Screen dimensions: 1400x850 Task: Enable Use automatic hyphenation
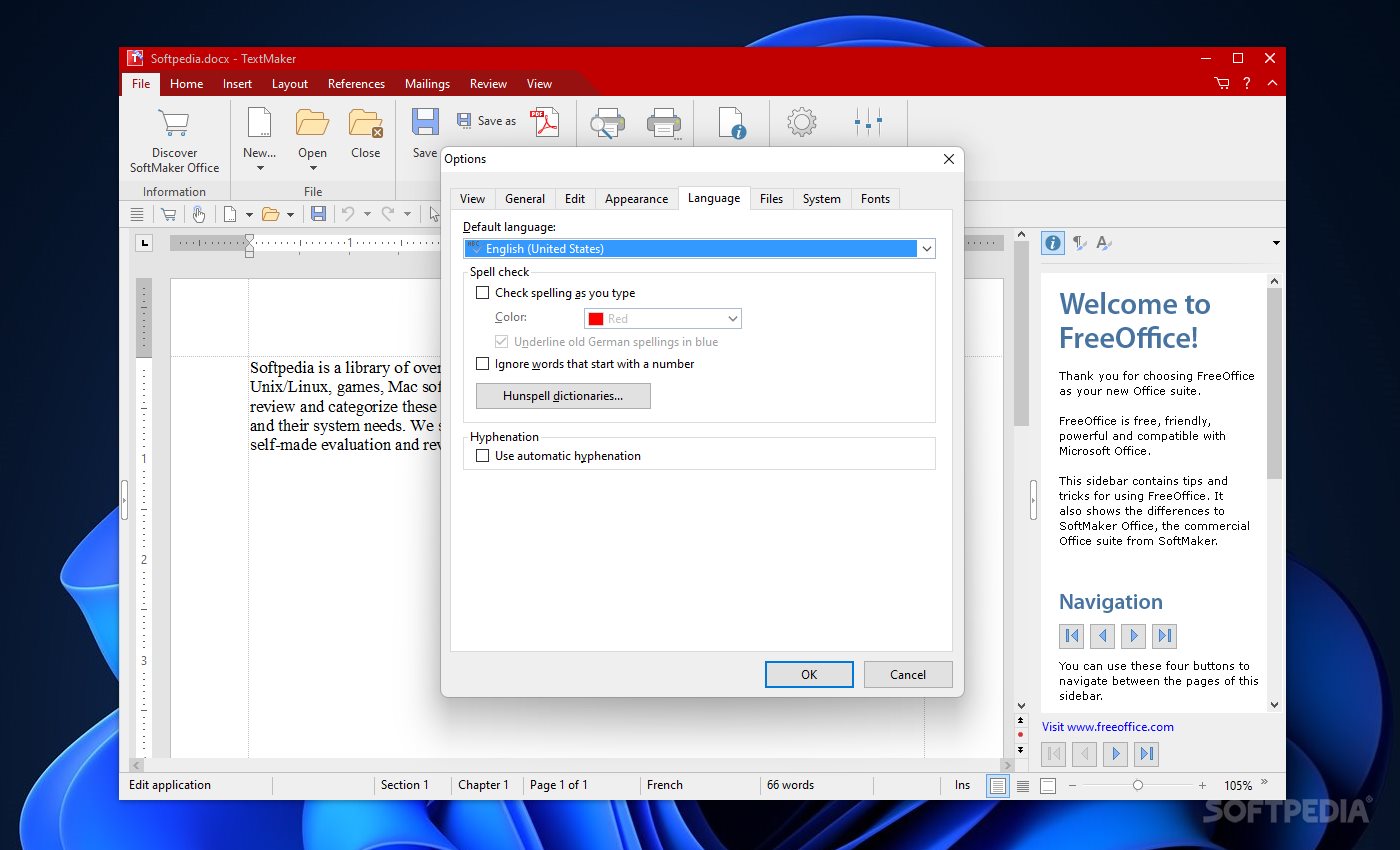(483, 456)
